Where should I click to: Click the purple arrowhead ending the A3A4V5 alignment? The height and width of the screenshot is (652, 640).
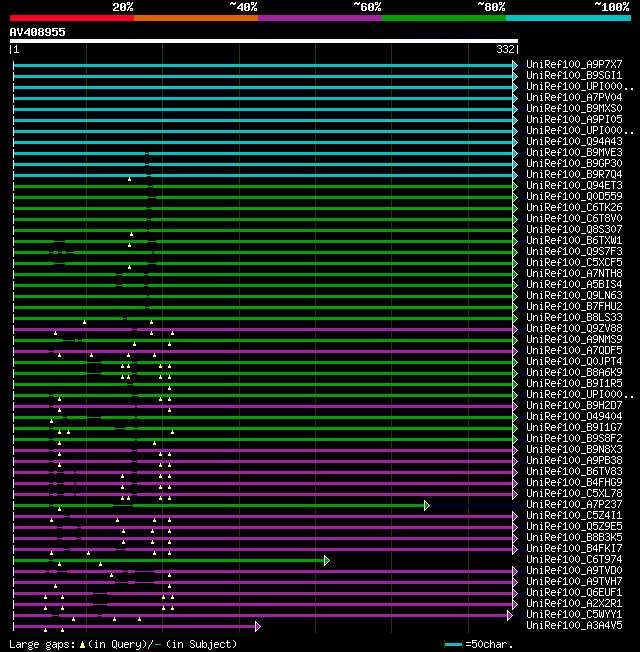tap(258, 626)
